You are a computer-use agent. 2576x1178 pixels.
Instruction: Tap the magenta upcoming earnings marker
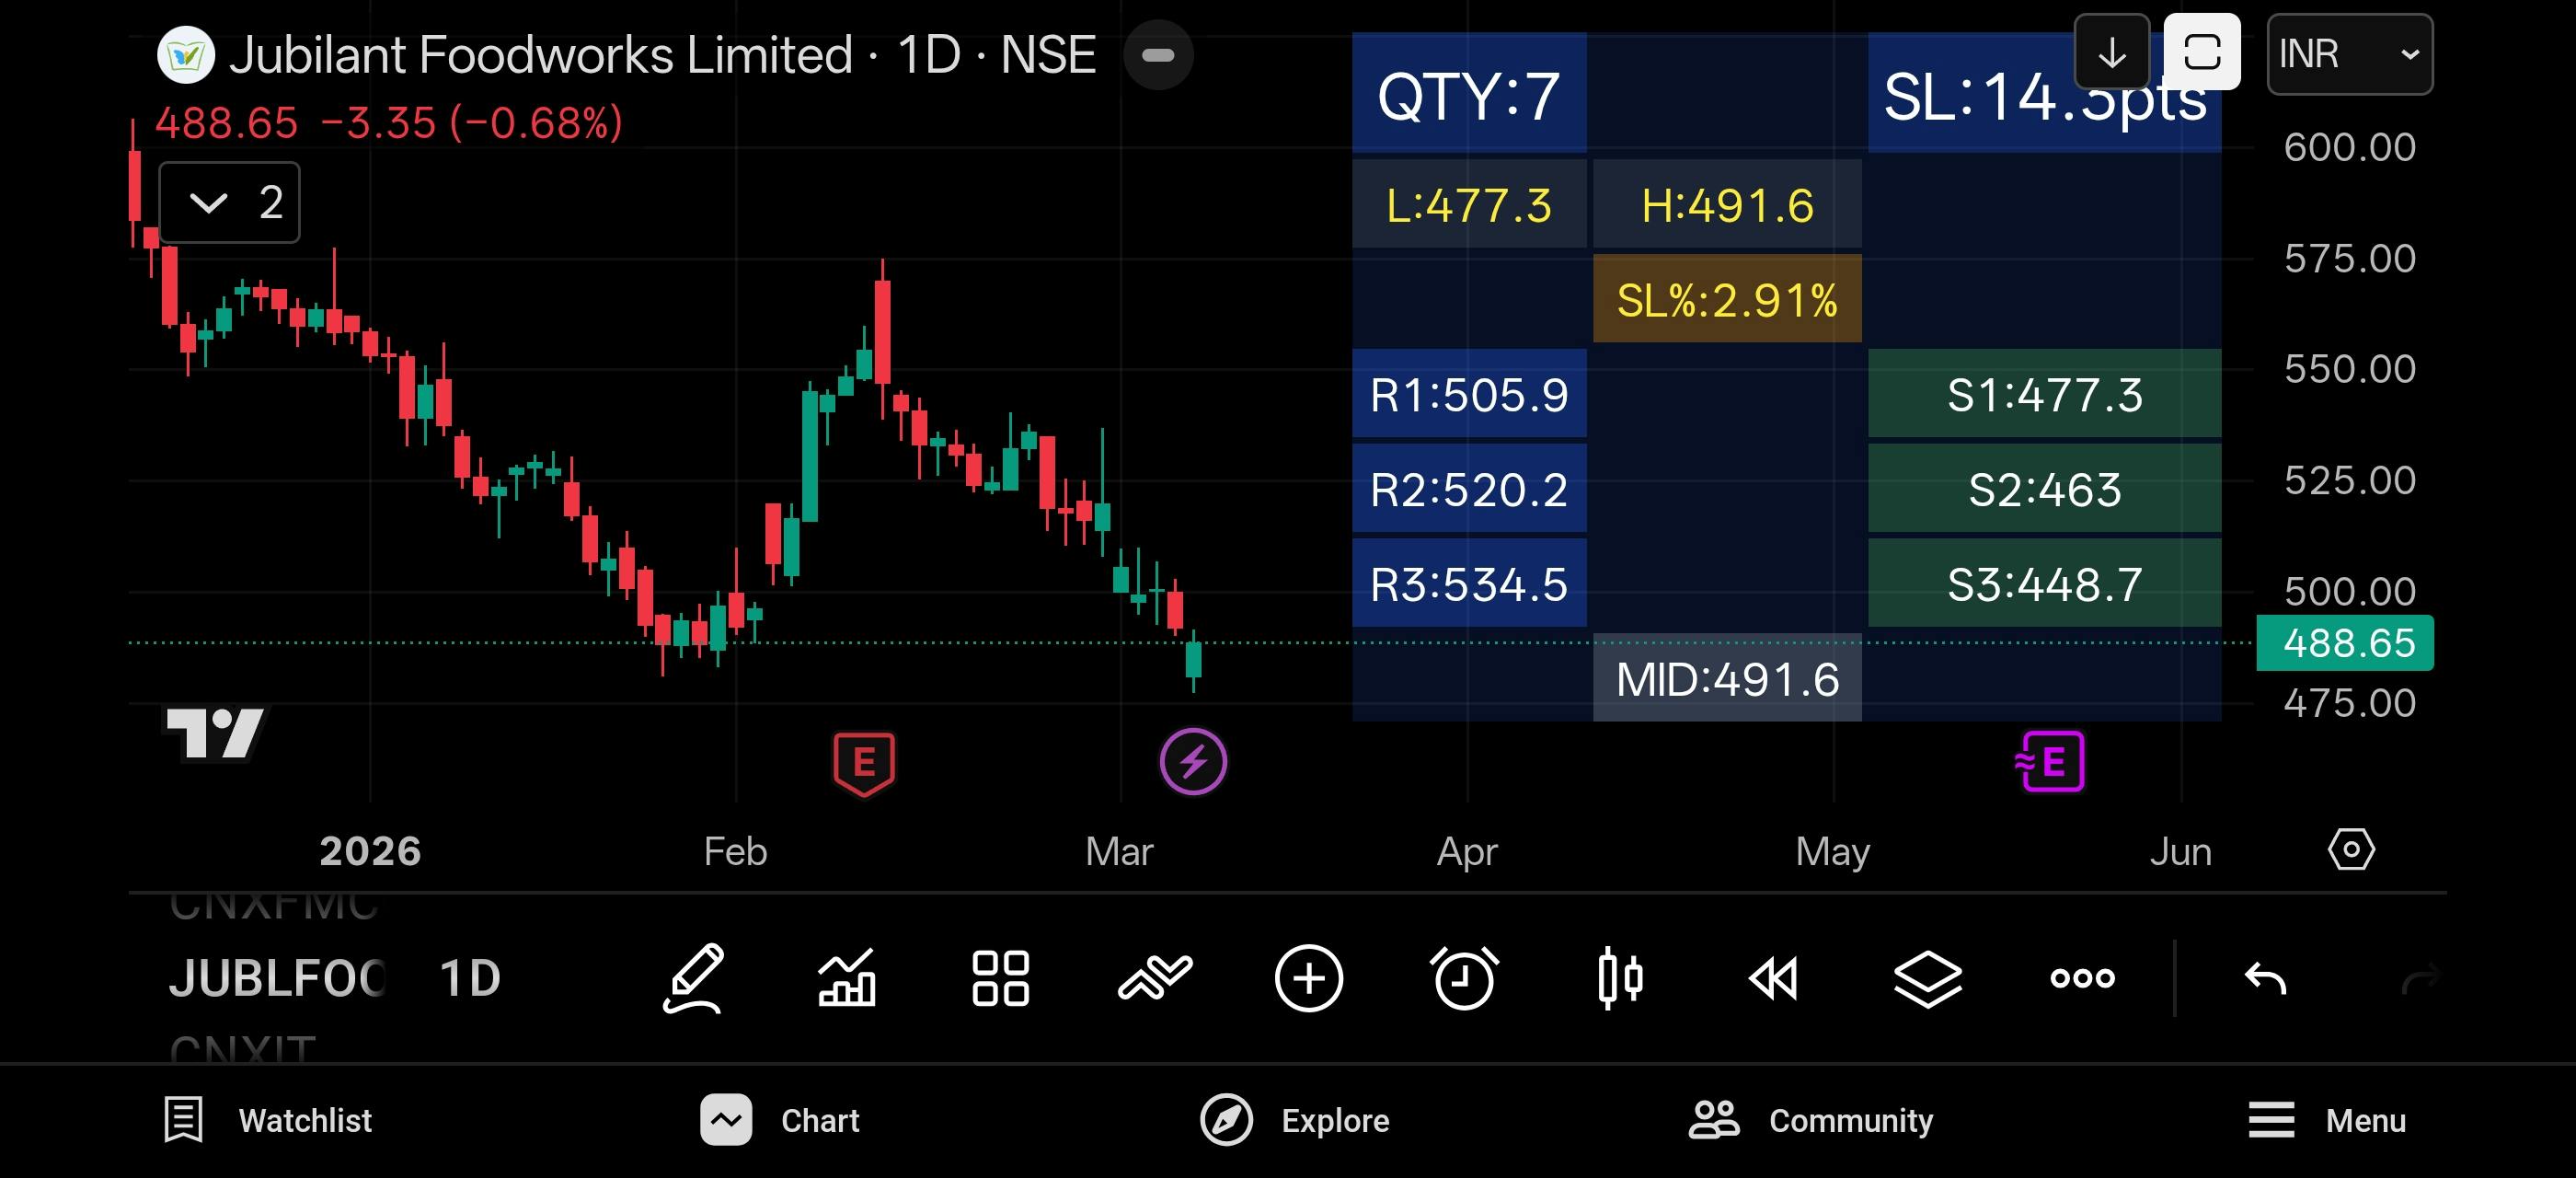(2049, 762)
